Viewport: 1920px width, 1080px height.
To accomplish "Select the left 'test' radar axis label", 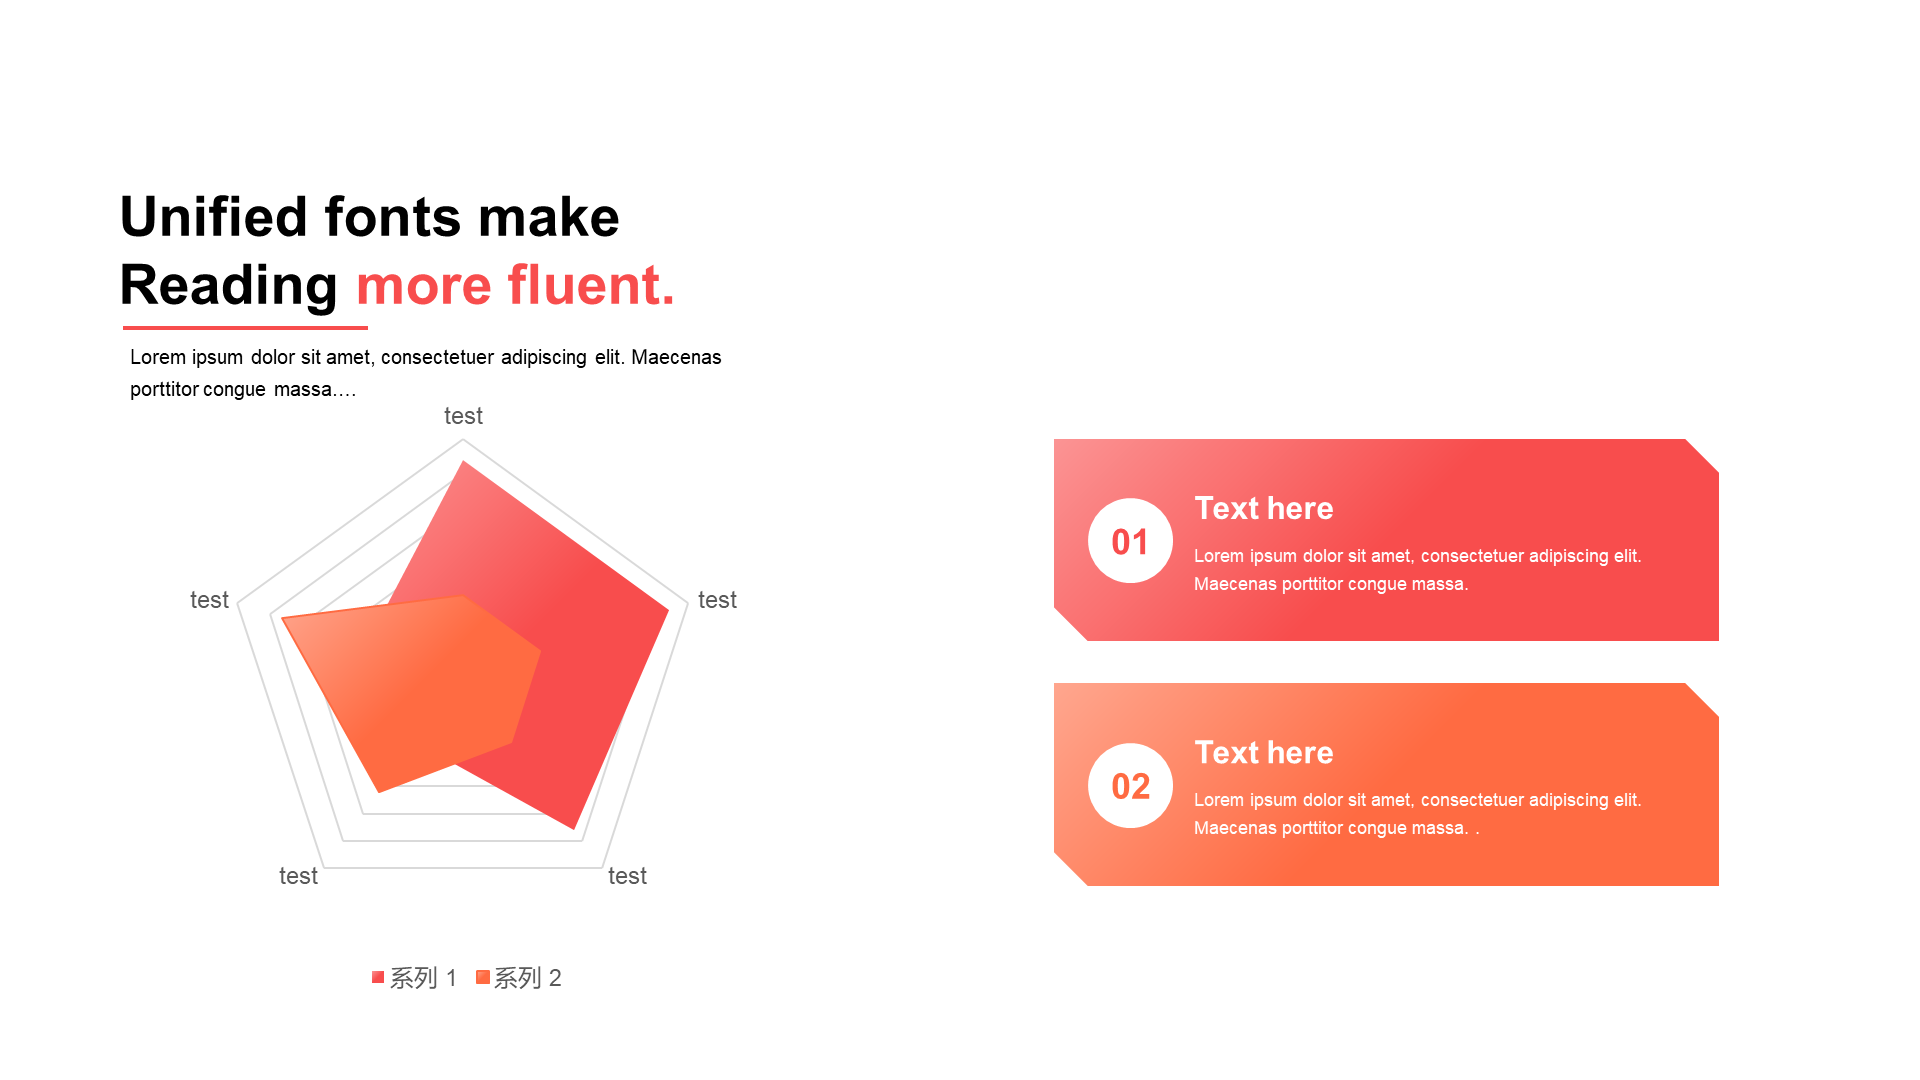I will tap(209, 600).
